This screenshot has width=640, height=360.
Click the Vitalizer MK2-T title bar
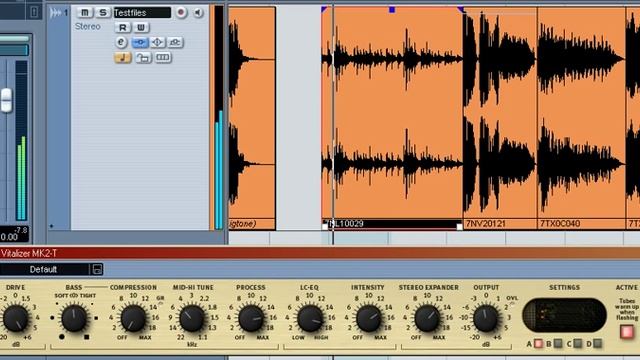320,253
